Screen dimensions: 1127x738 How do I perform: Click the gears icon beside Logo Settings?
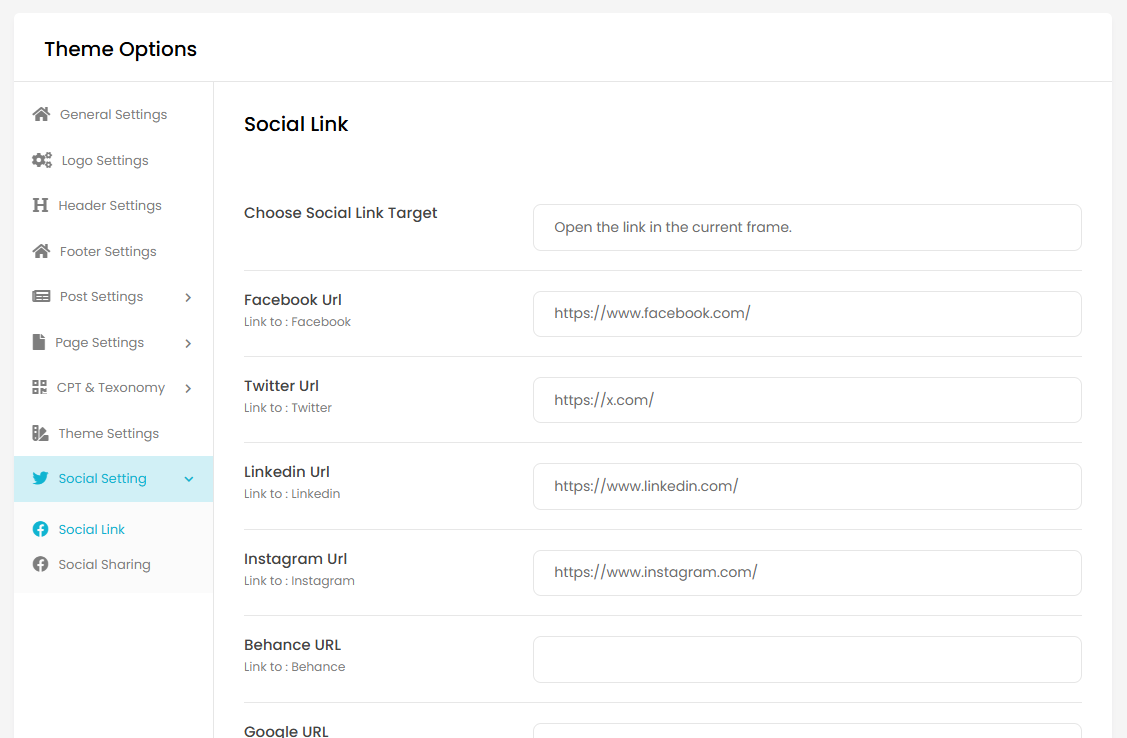point(42,160)
